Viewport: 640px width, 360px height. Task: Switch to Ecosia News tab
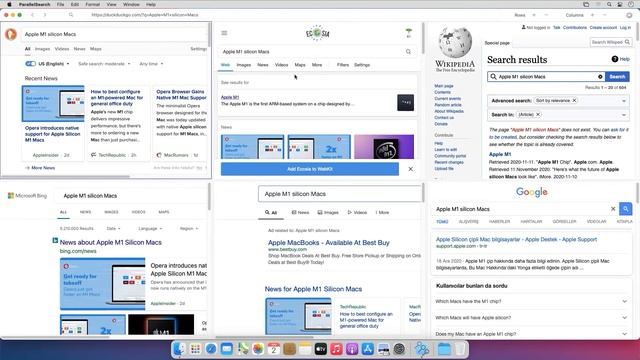tap(262, 65)
